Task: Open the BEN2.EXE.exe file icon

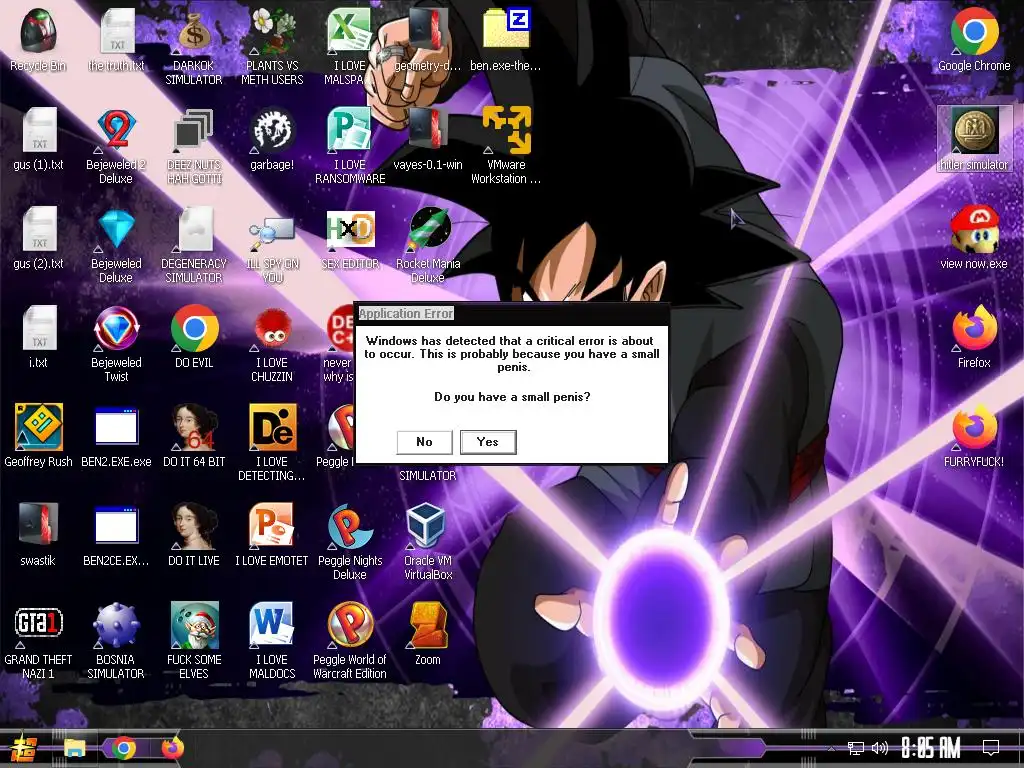Action: [x=116, y=436]
